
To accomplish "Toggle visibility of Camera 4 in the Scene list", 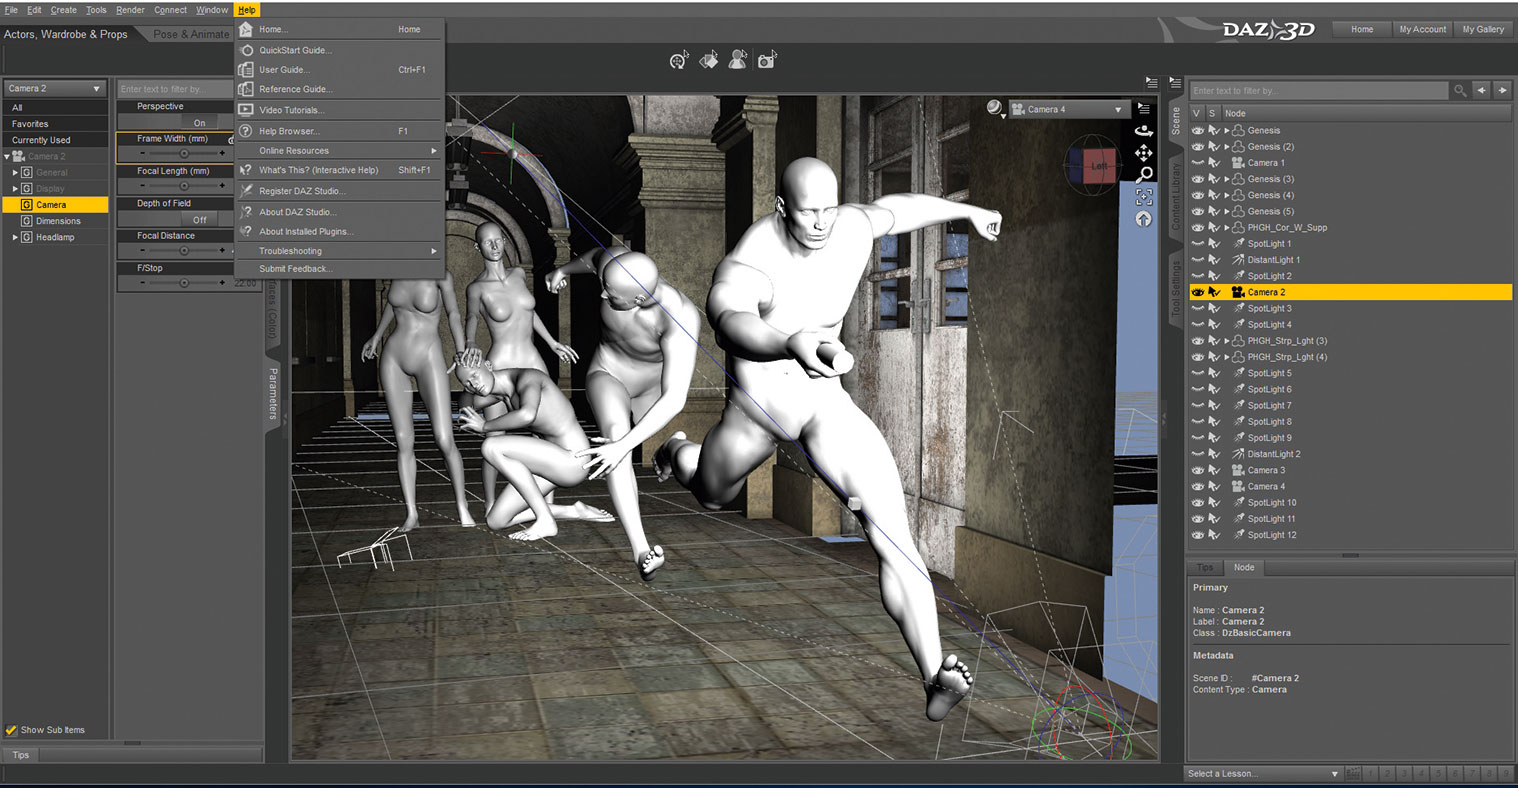I will 1197,487.
